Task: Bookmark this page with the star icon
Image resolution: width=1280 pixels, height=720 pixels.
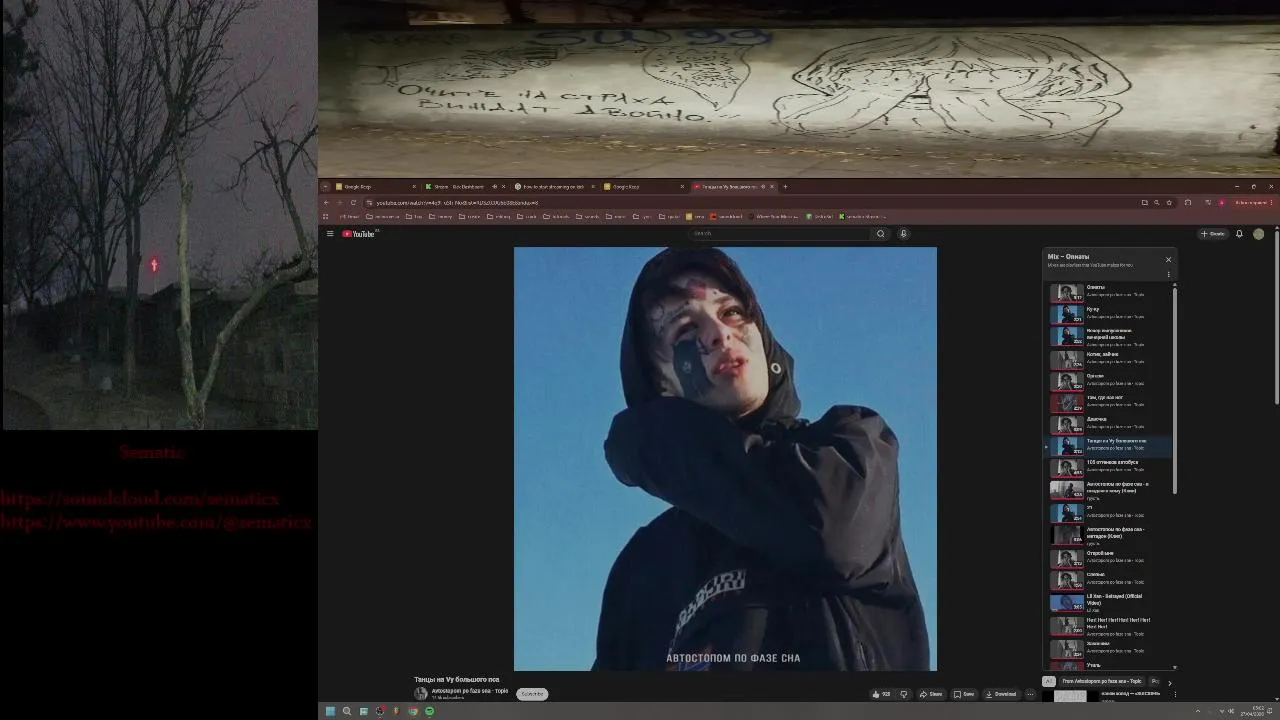Action: click(1169, 202)
